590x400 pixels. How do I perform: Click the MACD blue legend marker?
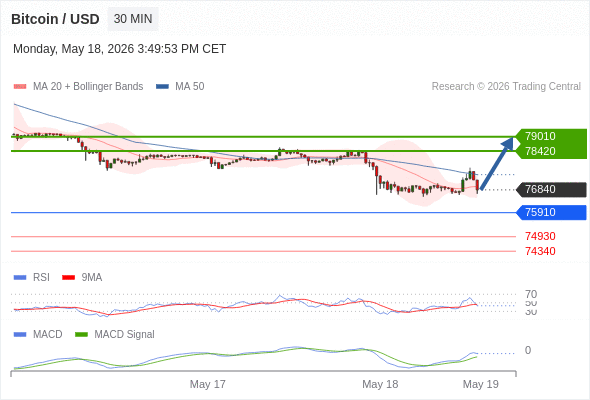[20, 334]
